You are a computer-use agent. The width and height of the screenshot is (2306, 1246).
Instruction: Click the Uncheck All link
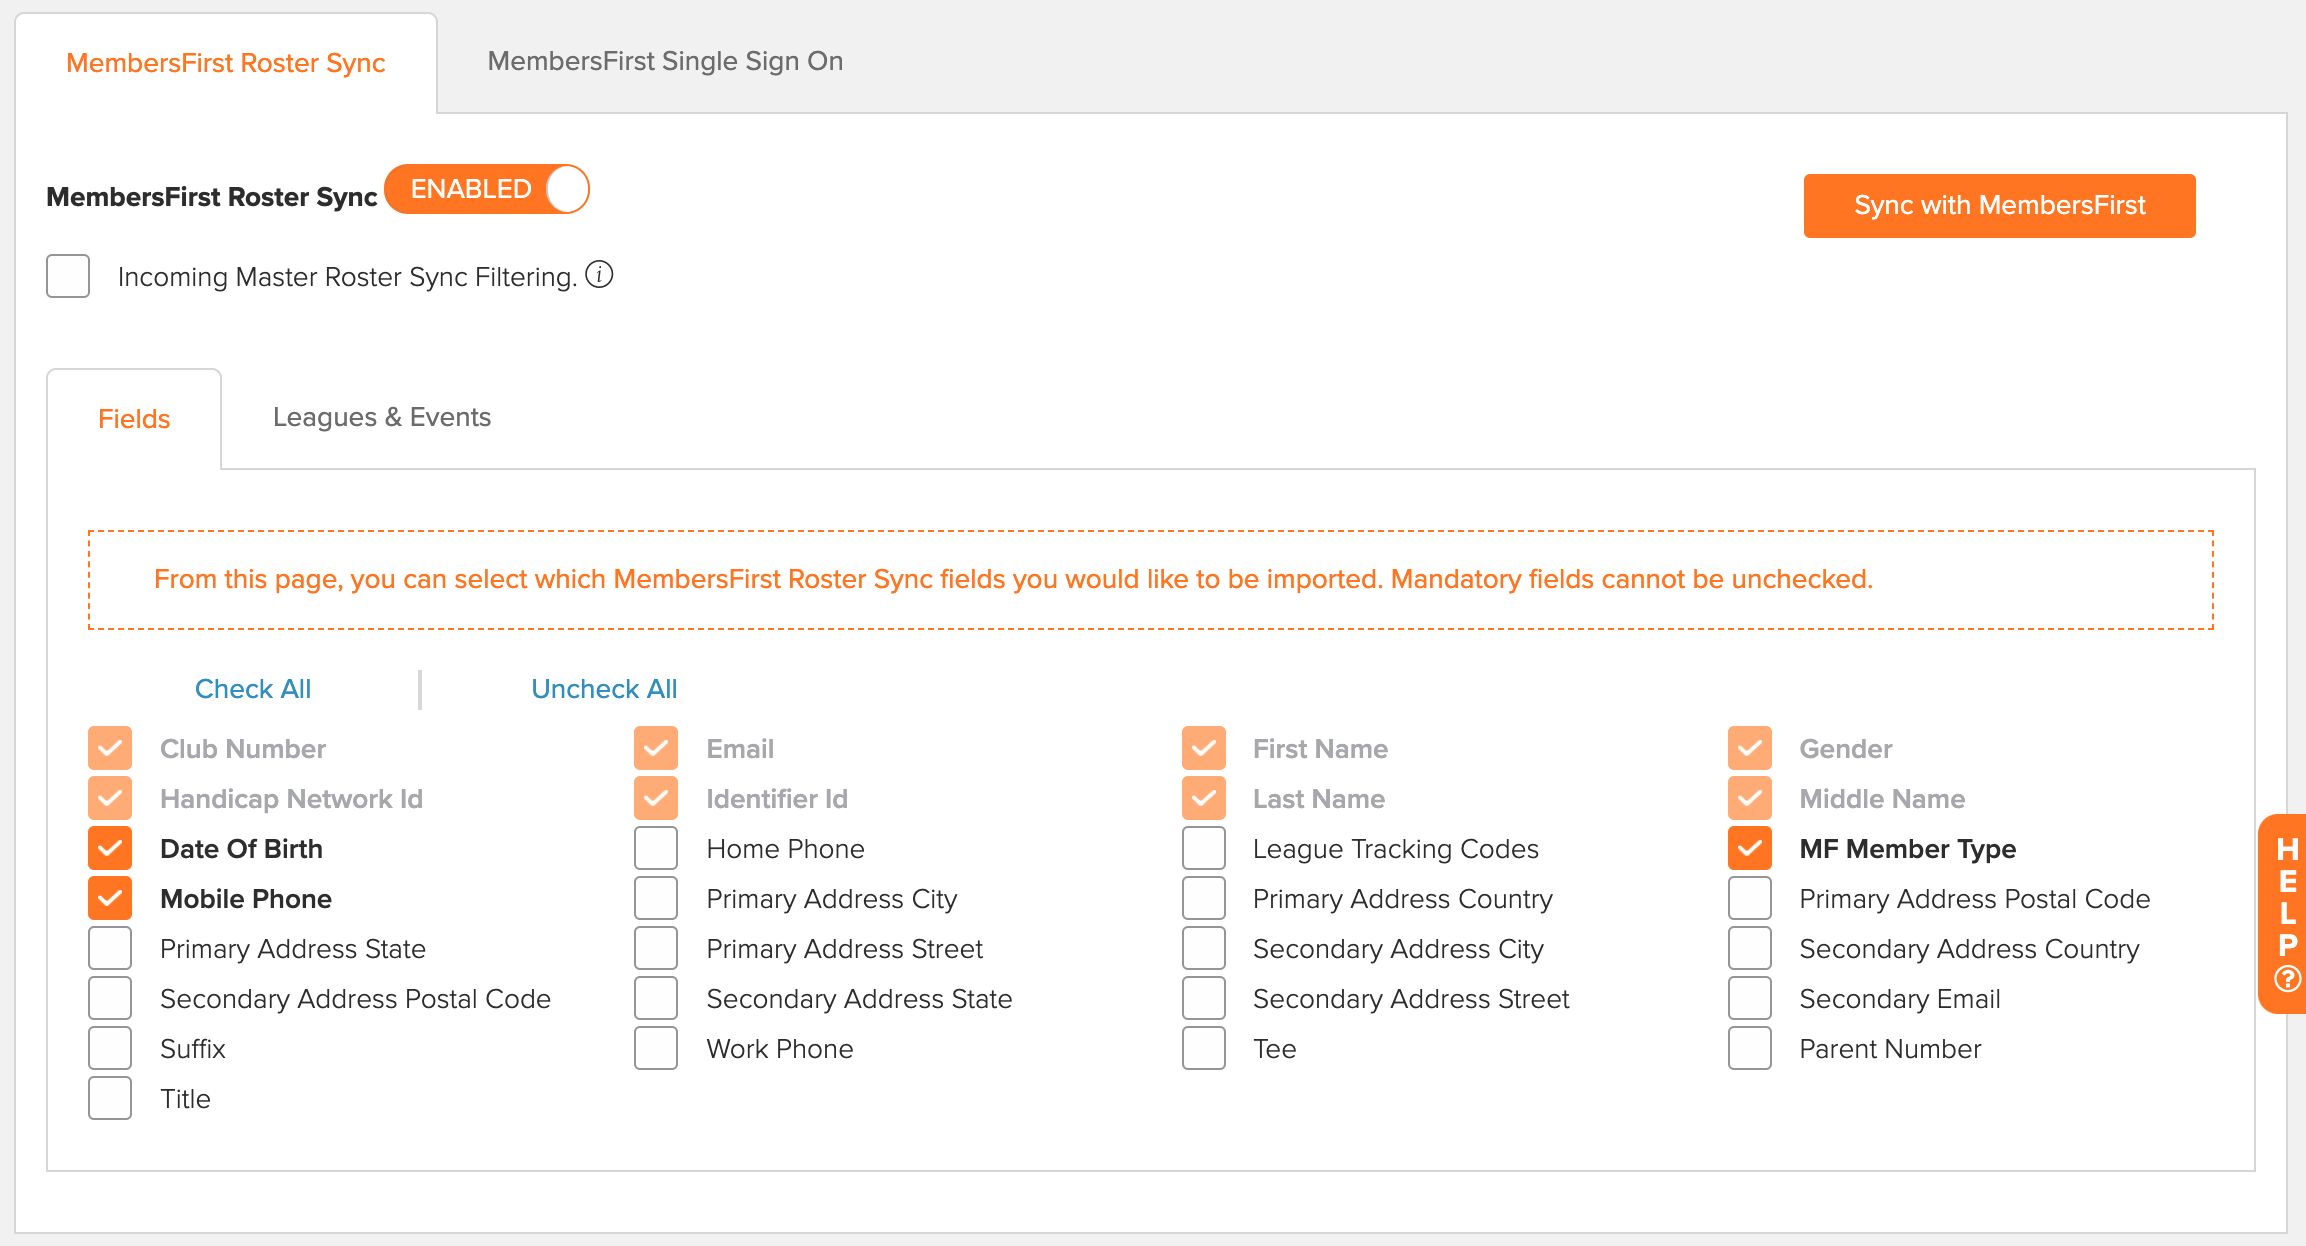click(604, 689)
